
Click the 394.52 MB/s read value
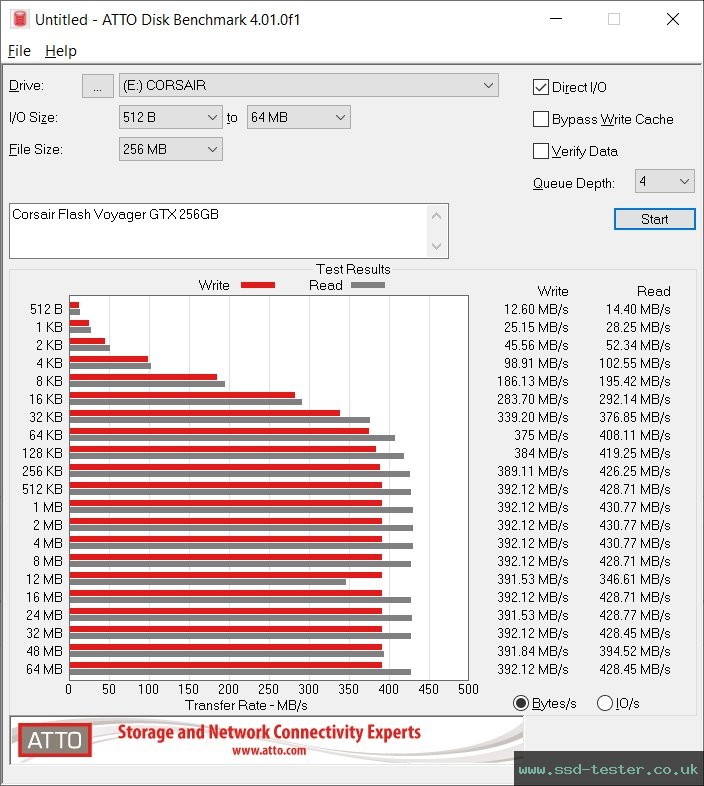coord(635,651)
